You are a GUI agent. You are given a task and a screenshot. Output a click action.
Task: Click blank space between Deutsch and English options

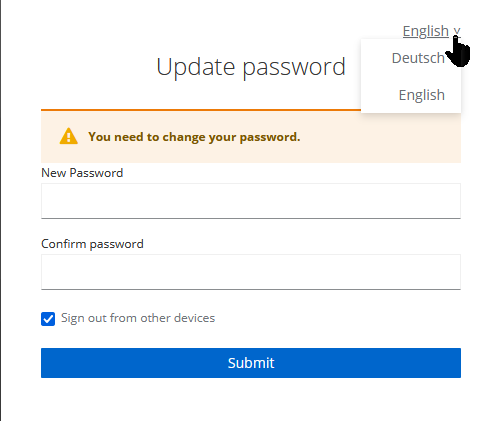point(411,77)
